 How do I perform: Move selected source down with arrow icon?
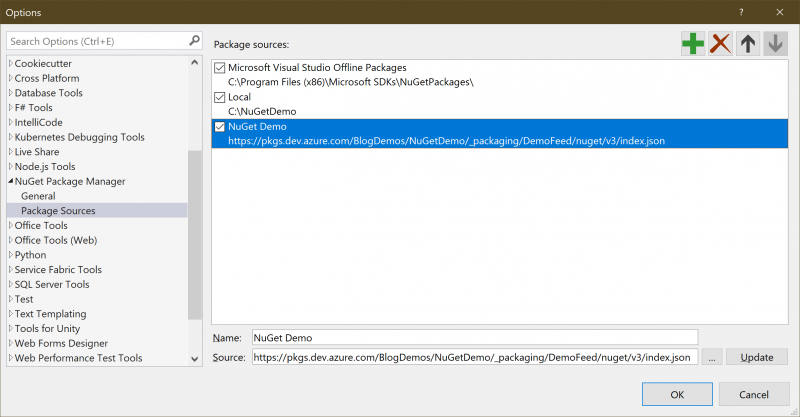point(776,43)
